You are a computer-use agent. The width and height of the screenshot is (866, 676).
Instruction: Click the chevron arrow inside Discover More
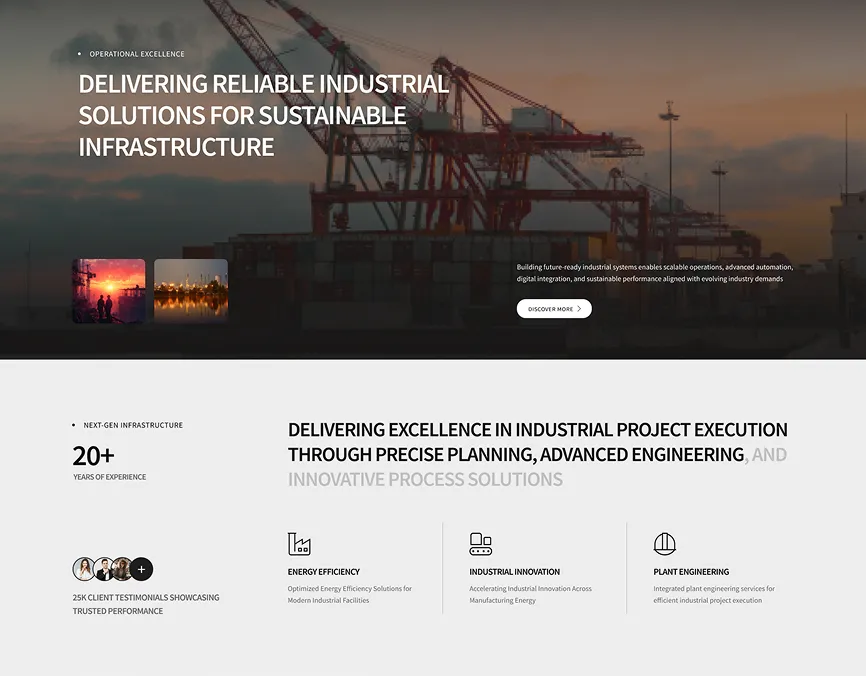pos(579,309)
